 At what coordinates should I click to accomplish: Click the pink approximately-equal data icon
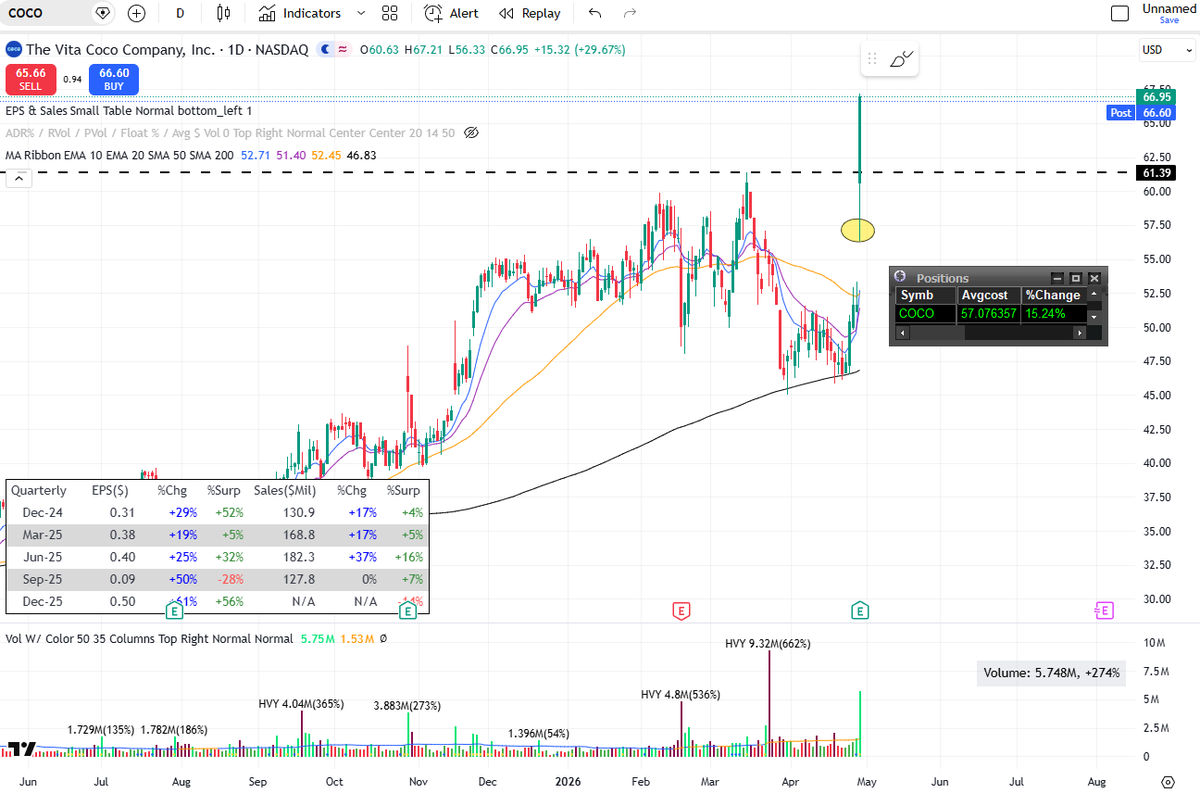click(x=343, y=49)
